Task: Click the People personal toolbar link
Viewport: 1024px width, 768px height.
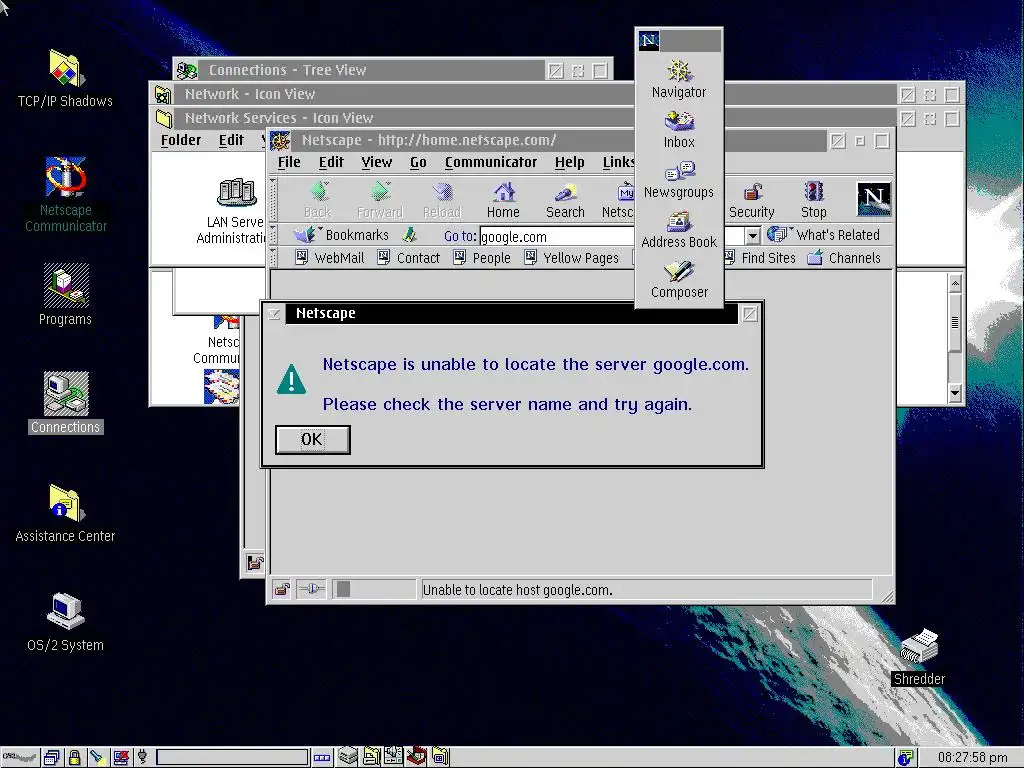Action: [x=482, y=258]
